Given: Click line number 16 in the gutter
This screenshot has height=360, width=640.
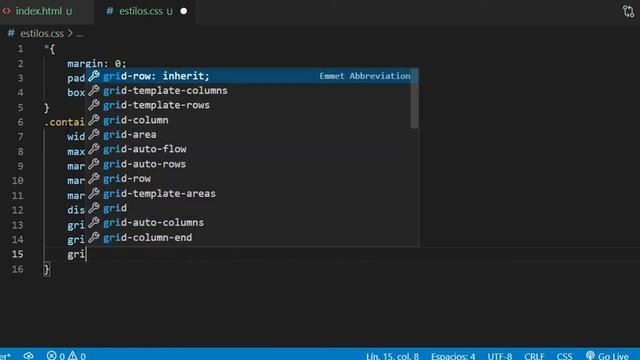Looking at the screenshot, I should (x=17, y=269).
